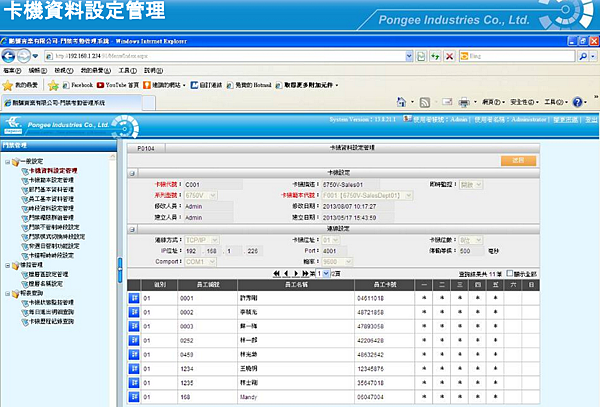The height and width of the screenshot is (407, 600).
Task: Open the Facebook favorites link
Action: pyautogui.click(x=78, y=85)
